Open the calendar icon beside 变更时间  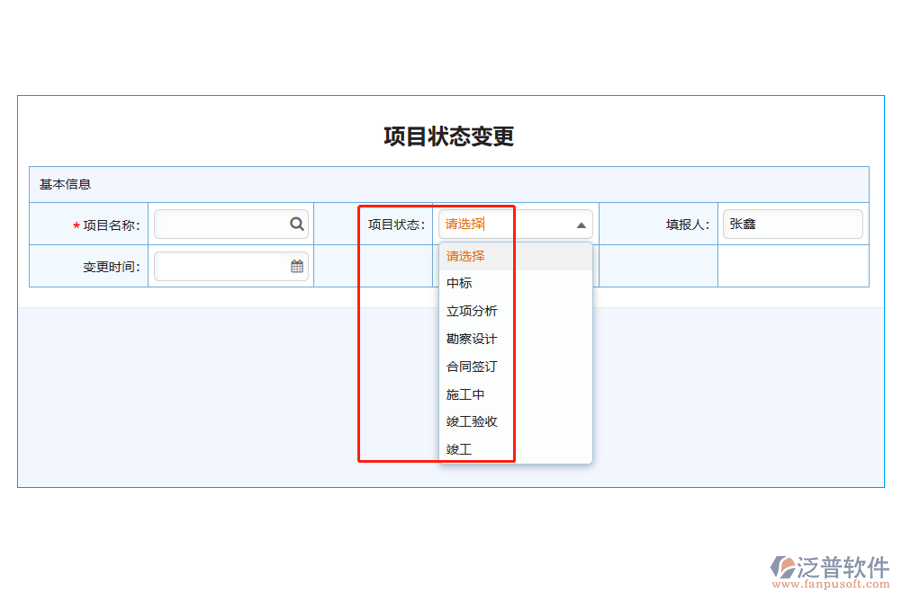(296, 266)
